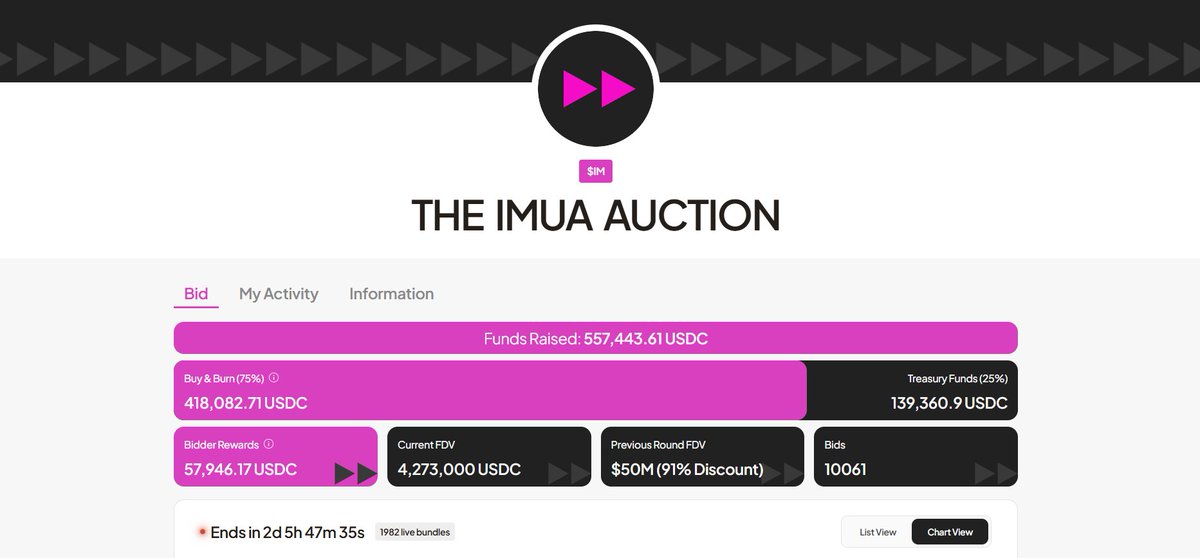The image size is (1200, 558).
Task: Click the Buy & Burn info icon
Action: (274, 379)
